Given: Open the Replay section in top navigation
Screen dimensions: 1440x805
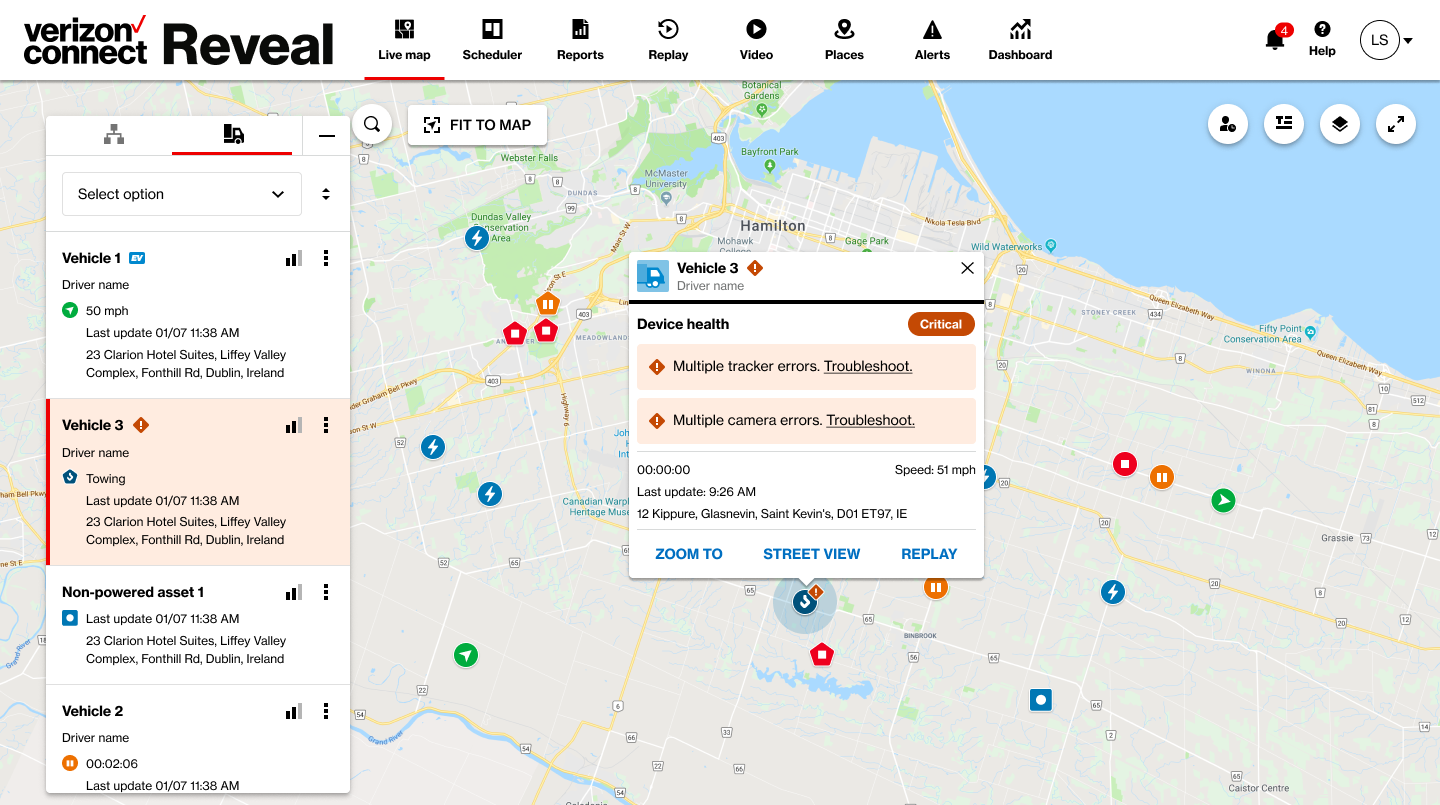Looking at the screenshot, I should click(x=668, y=40).
